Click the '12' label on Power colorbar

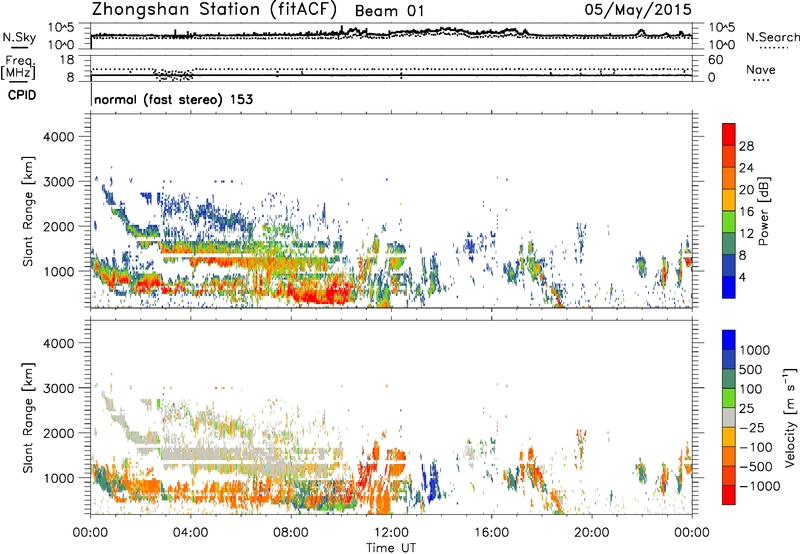[746, 234]
